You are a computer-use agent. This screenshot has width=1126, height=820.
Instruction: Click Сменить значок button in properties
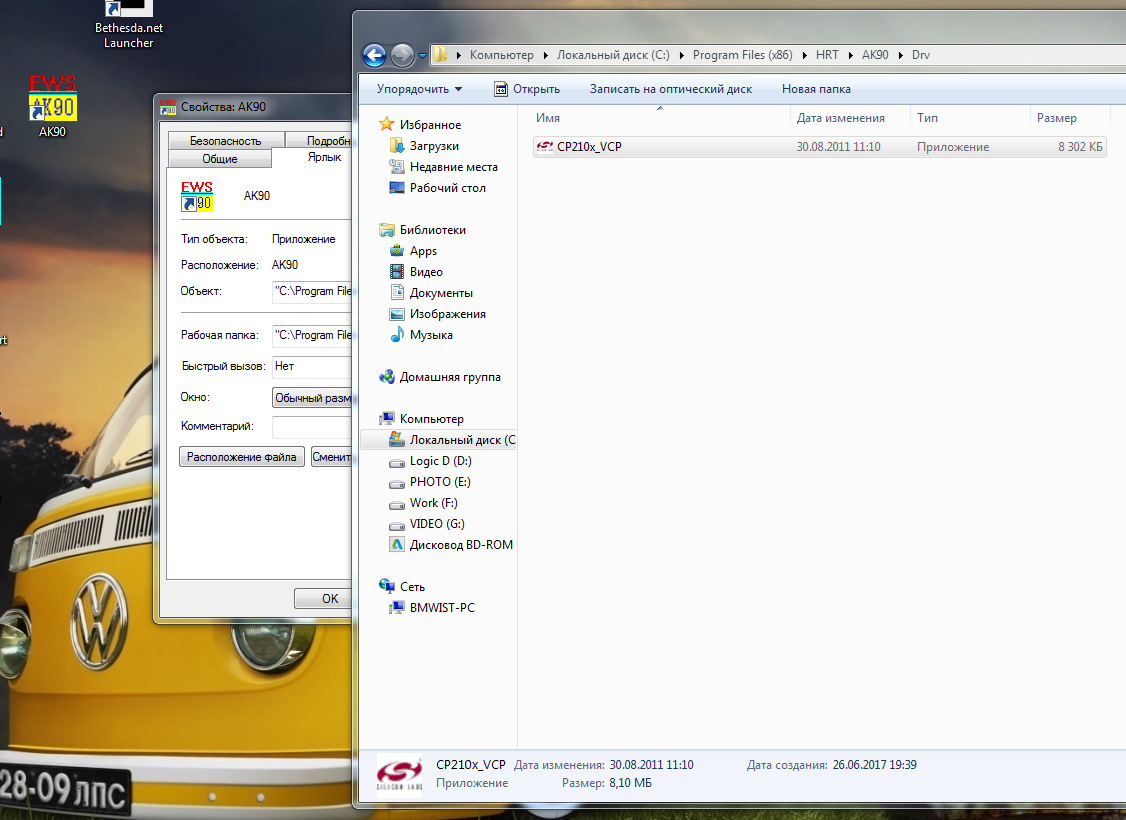(332, 457)
